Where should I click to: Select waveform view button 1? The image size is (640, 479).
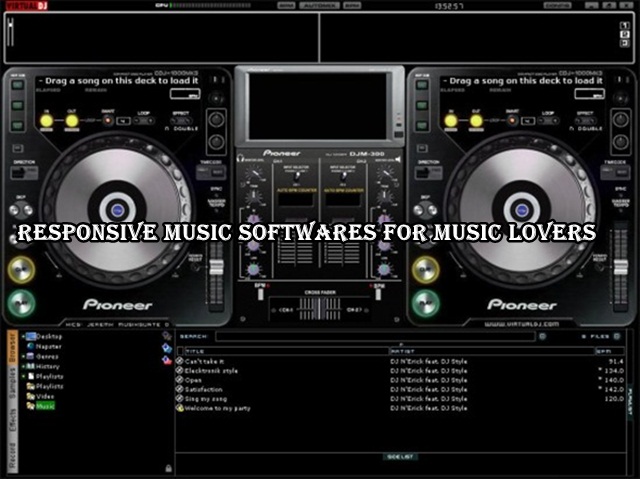(x=624, y=26)
